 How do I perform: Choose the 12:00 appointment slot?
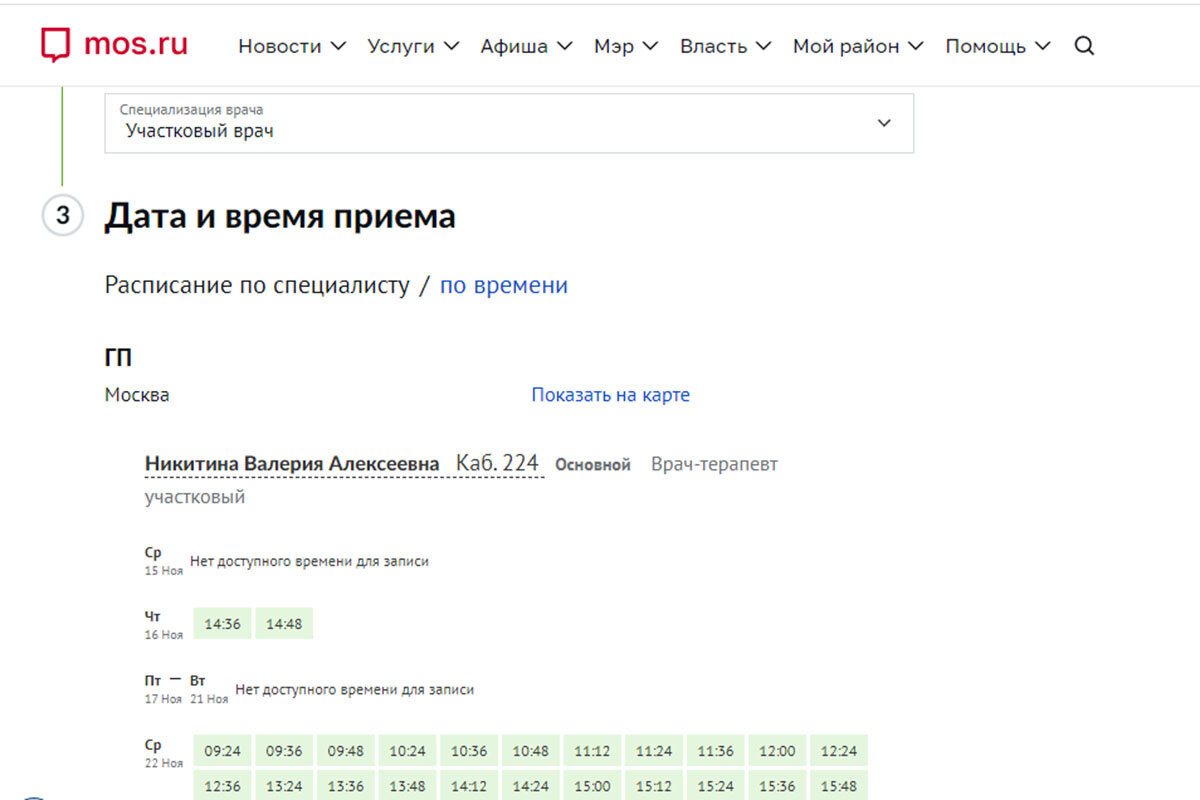click(x=777, y=750)
